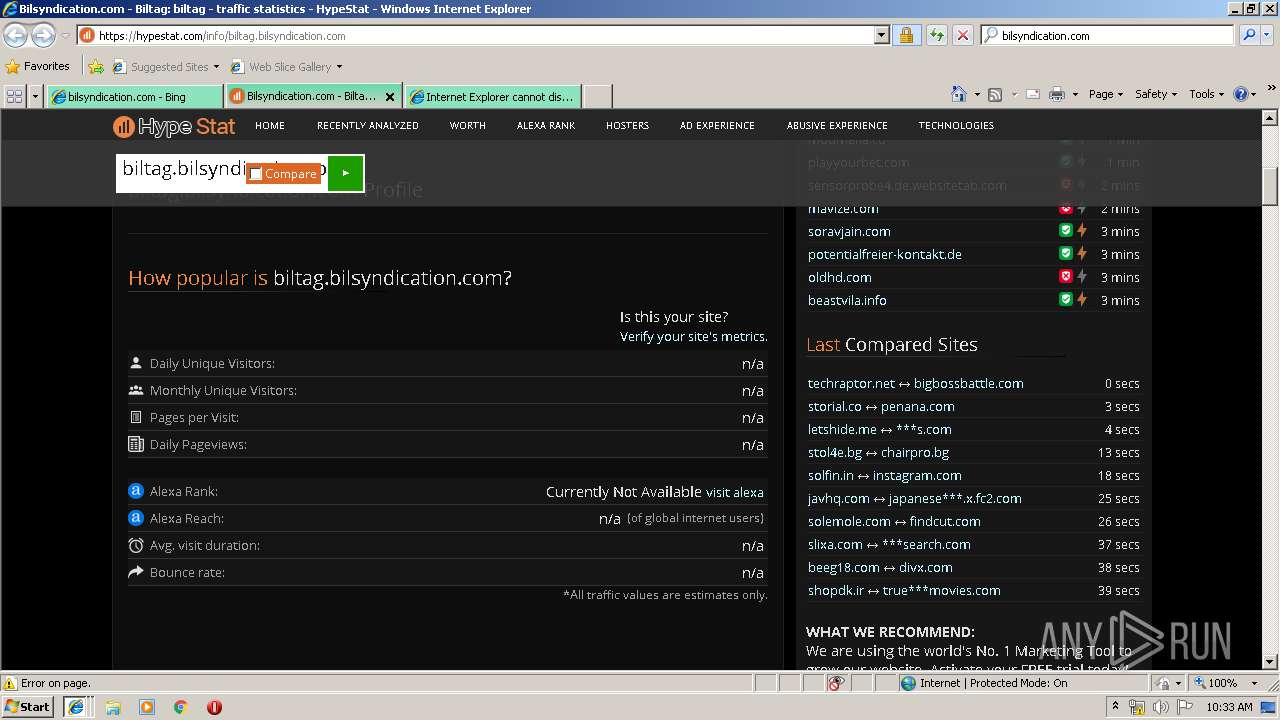Open oldhd.com link

coord(840,277)
